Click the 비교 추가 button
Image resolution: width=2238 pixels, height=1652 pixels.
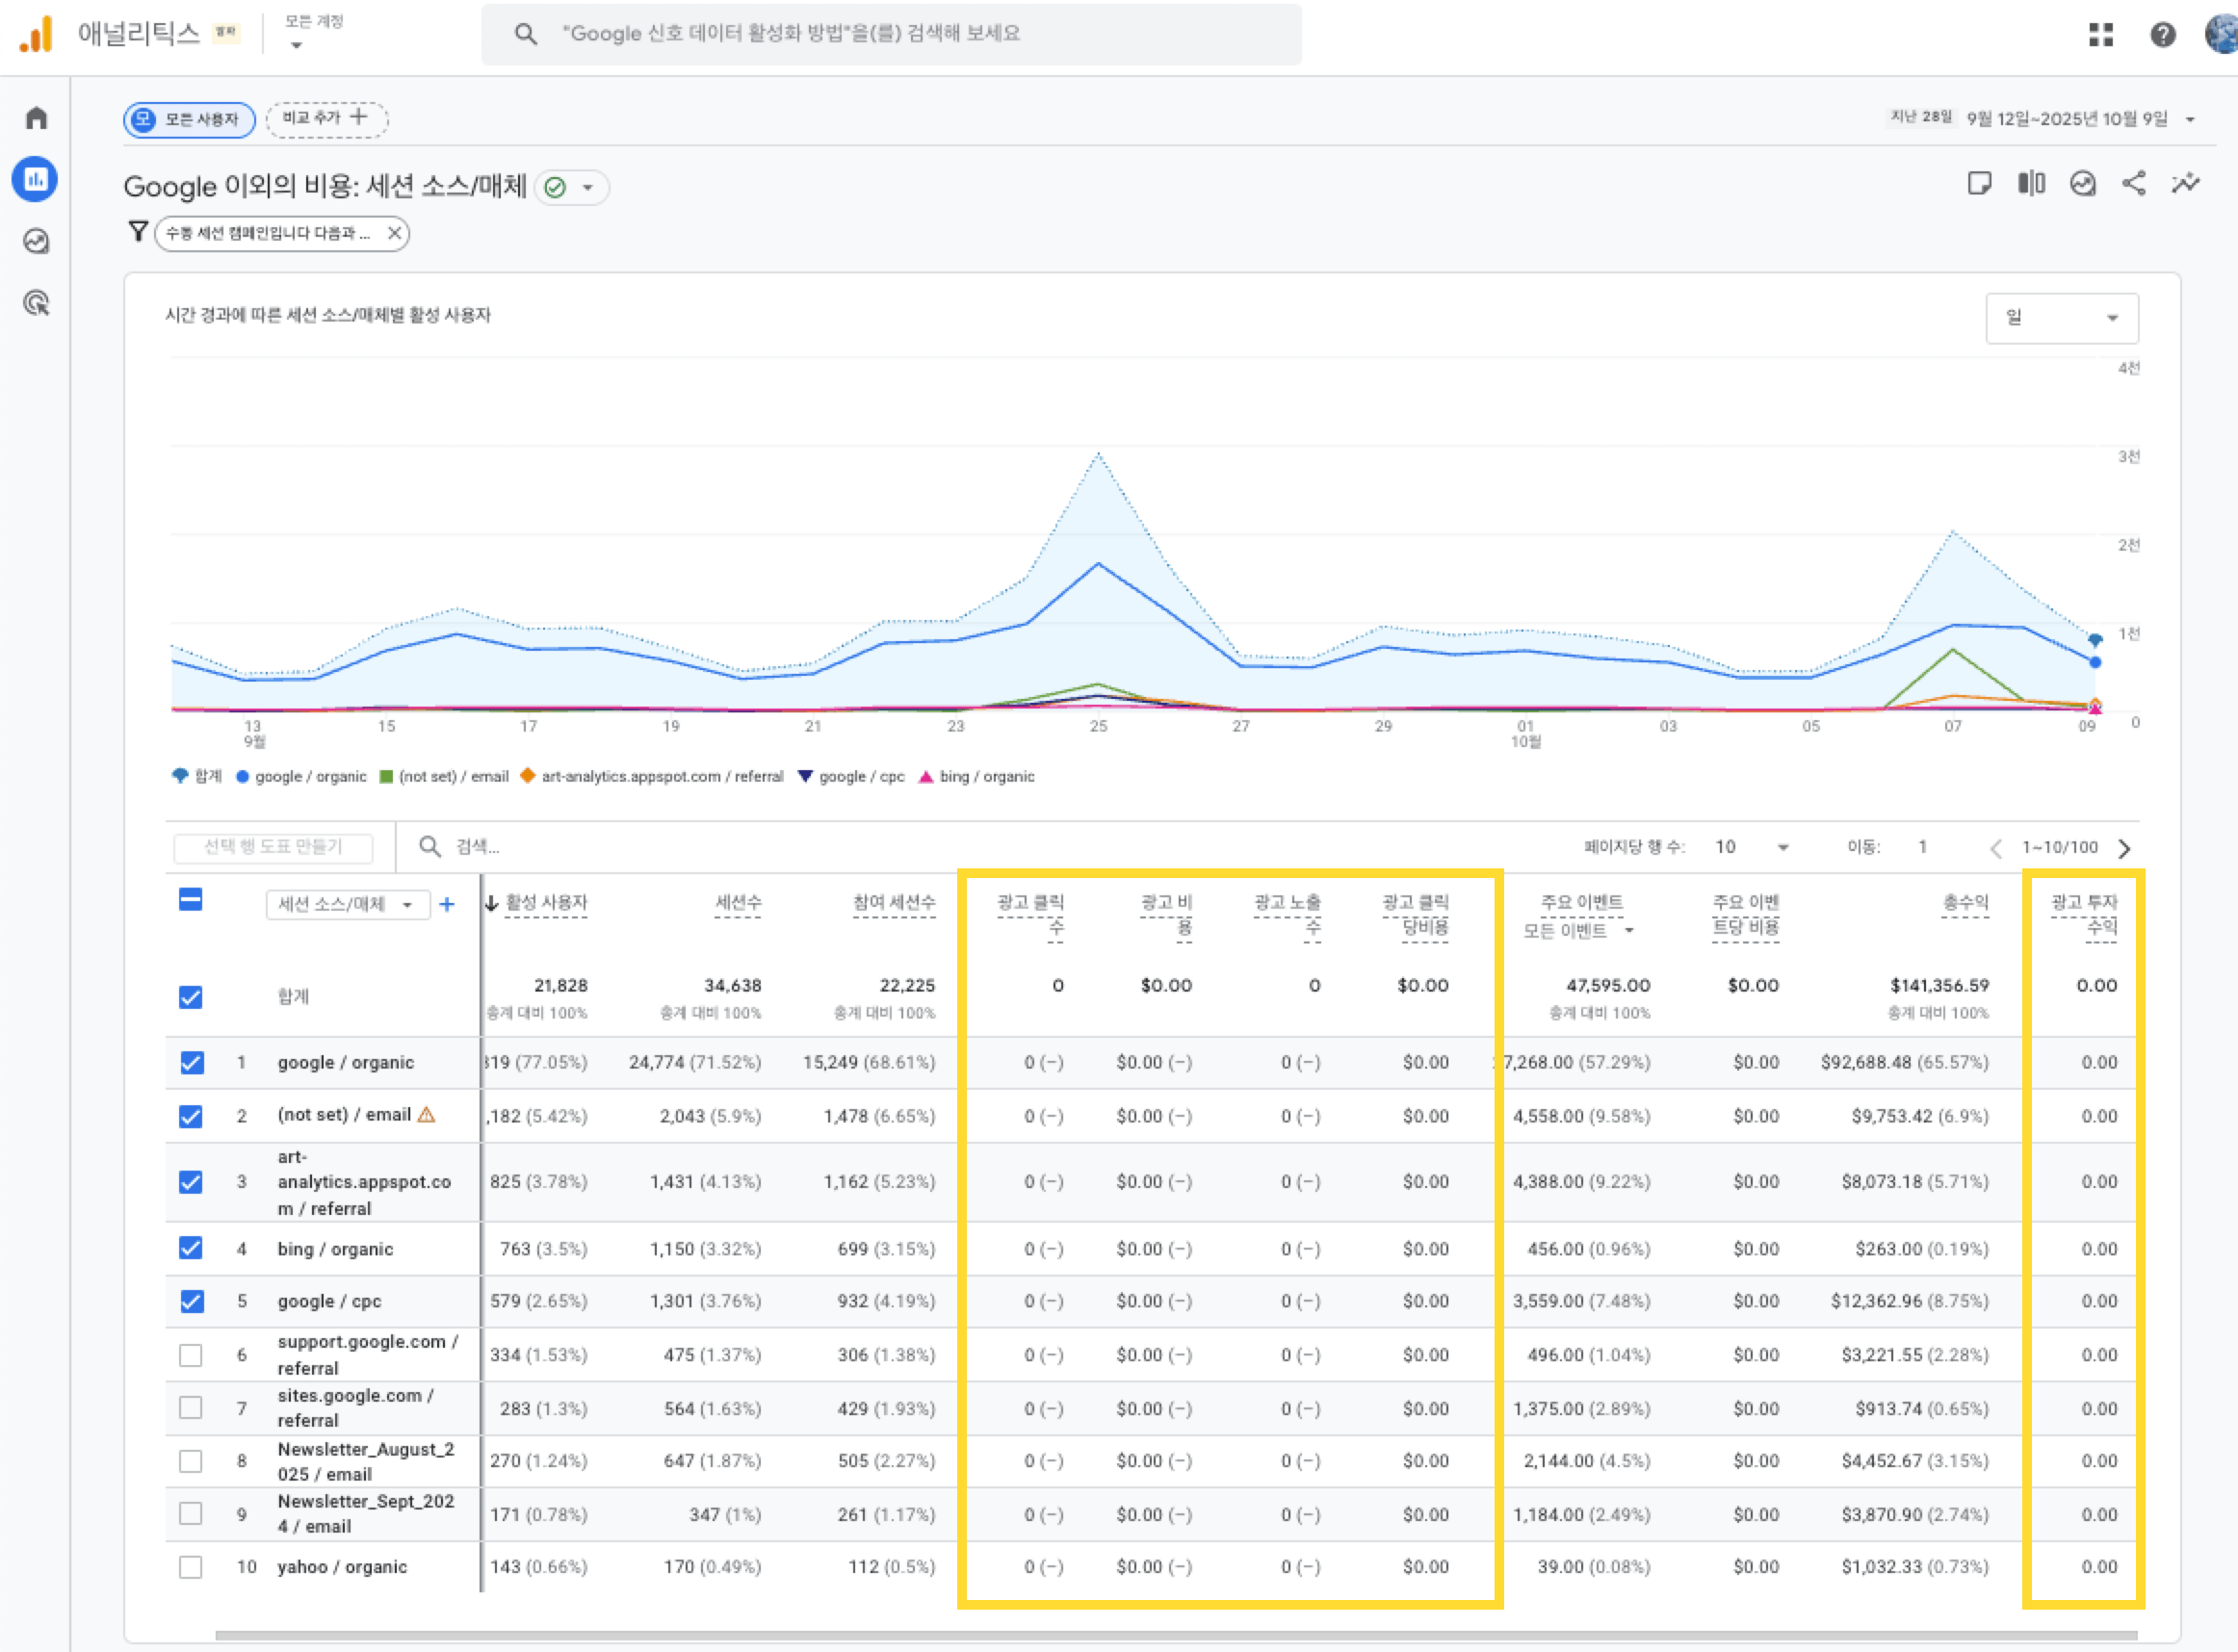coord(326,119)
